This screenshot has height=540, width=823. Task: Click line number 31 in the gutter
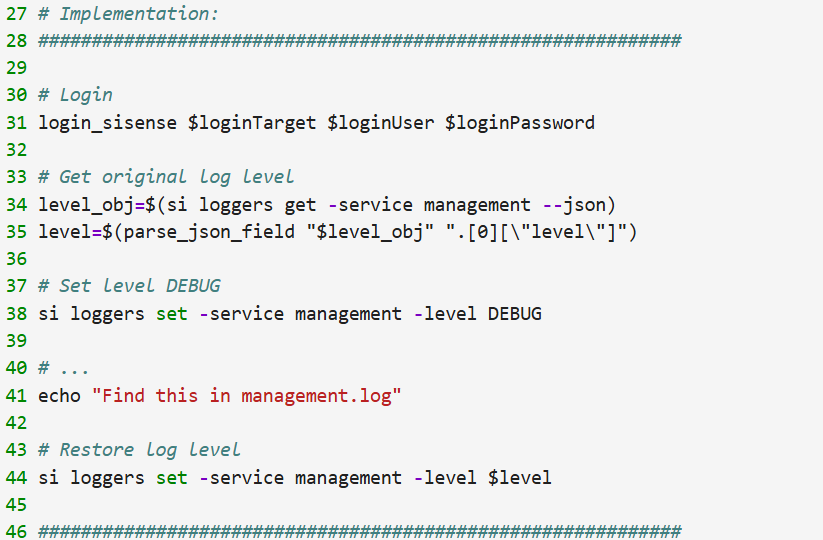coord(16,123)
